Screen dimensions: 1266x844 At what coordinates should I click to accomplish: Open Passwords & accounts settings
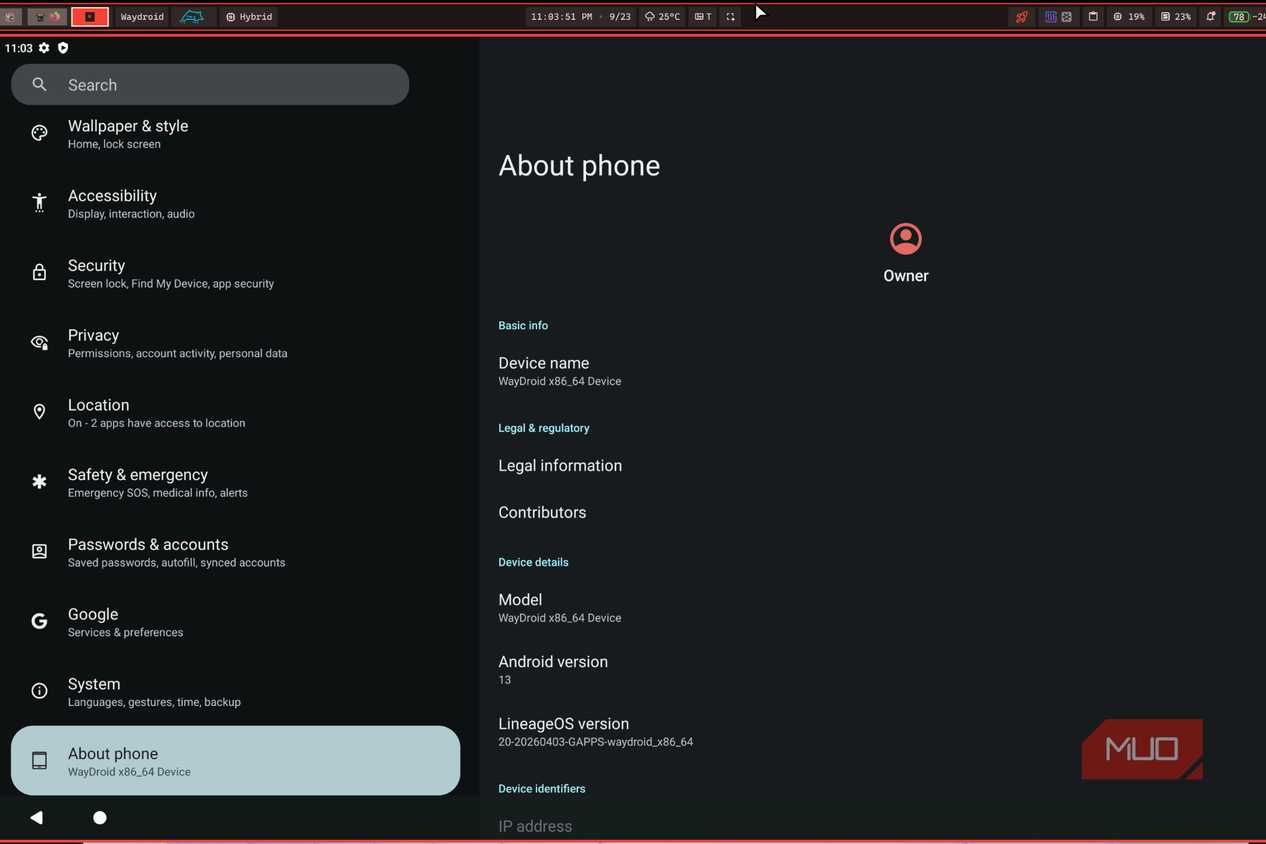(236, 552)
